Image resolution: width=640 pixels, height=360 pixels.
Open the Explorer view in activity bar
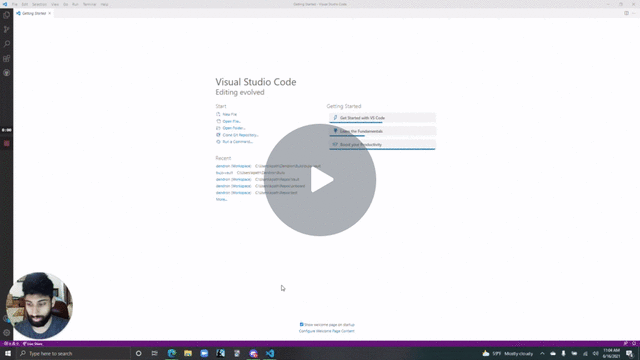tap(7, 16)
